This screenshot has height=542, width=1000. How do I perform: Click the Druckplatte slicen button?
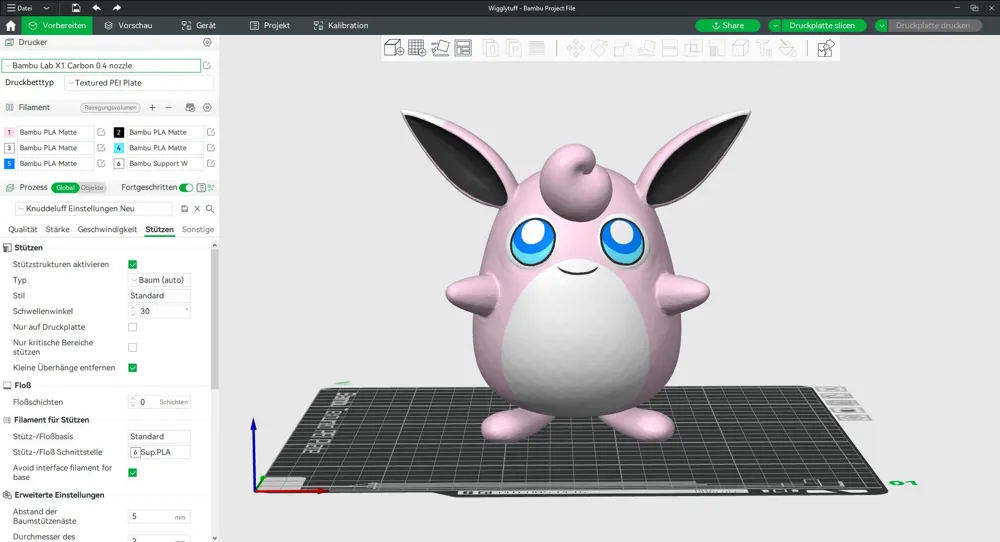[x=822, y=26]
